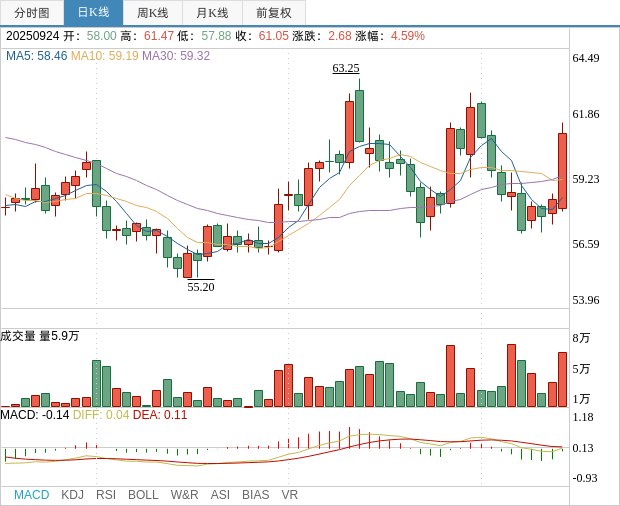Click the latest red candlestick on the right
The image size is (620, 506).
click(562, 171)
